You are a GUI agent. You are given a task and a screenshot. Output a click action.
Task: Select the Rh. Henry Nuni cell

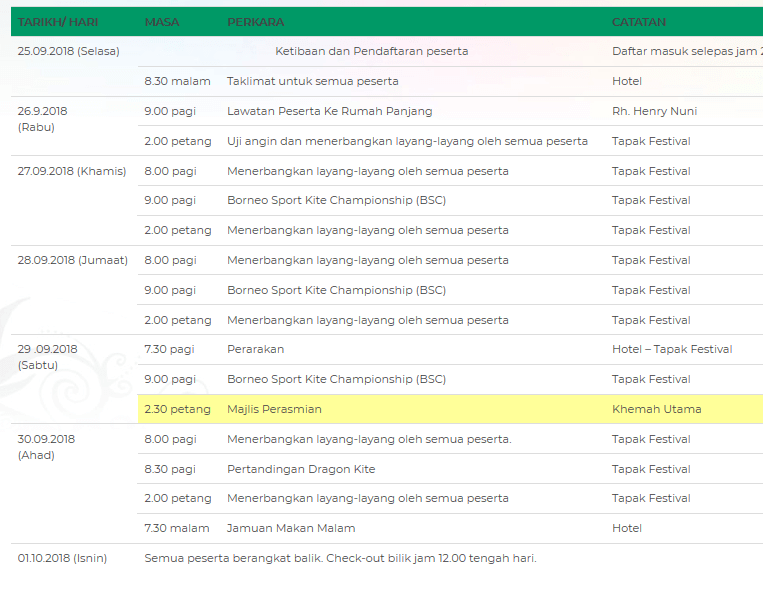(x=654, y=111)
